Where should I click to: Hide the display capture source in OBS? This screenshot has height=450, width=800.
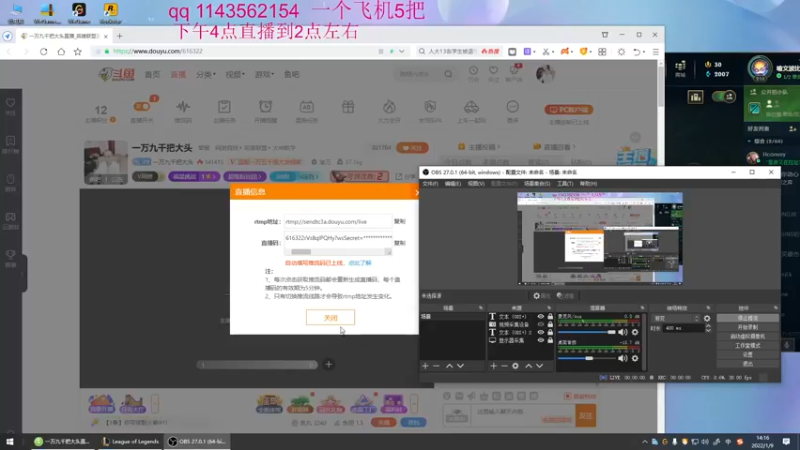coord(541,340)
